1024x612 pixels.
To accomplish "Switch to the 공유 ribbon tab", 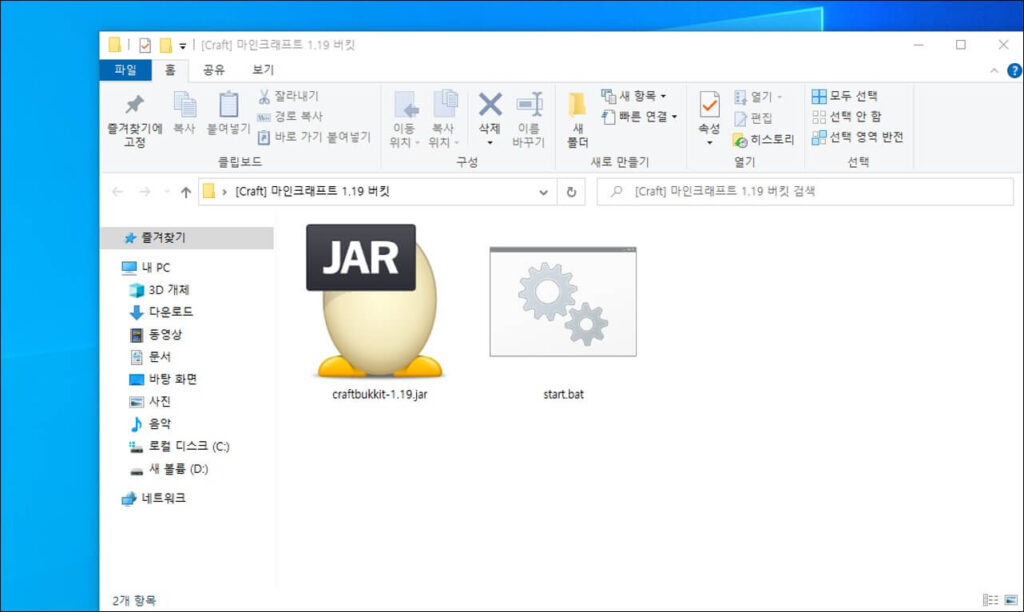I will coord(214,70).
